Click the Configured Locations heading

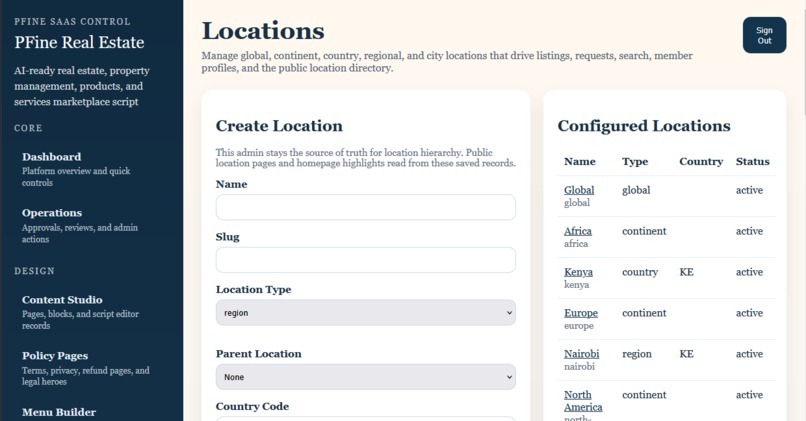coord(644,126)
